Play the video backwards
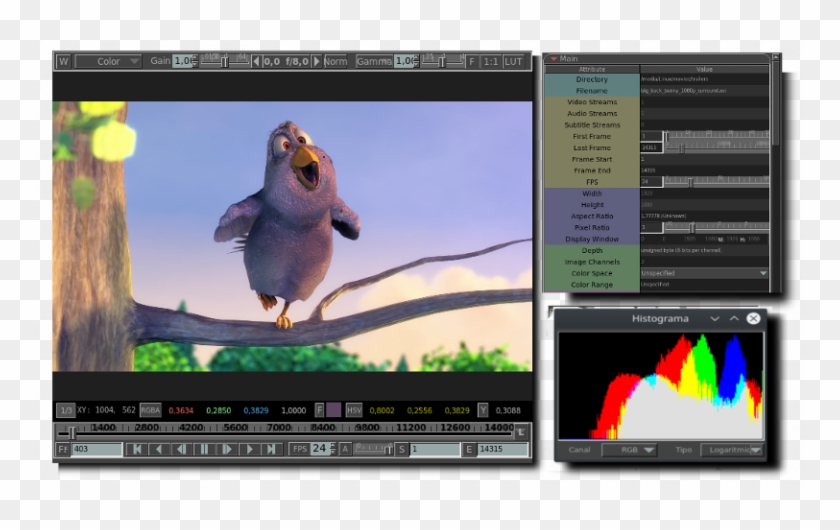Image resolution: width=840 pixels, height=530 pixels. click(x=159, y=449)
